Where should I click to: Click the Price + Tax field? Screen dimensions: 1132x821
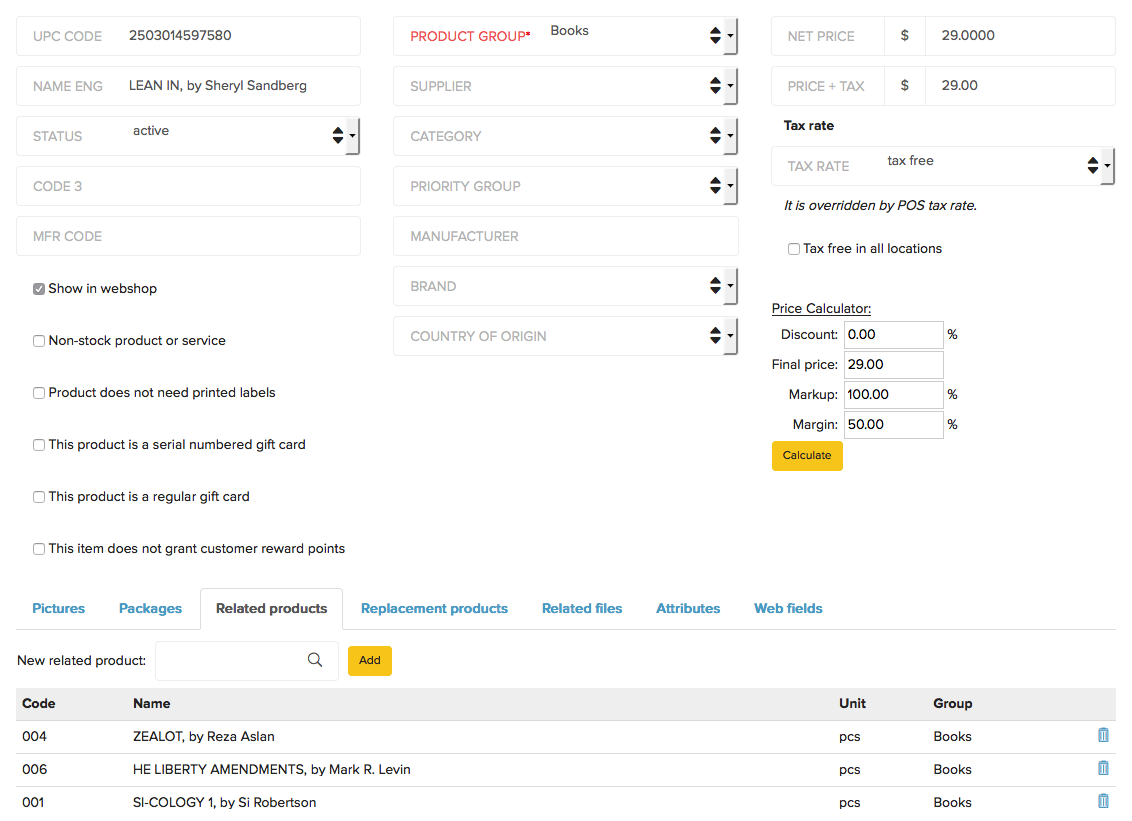[x=1019, y=86]
